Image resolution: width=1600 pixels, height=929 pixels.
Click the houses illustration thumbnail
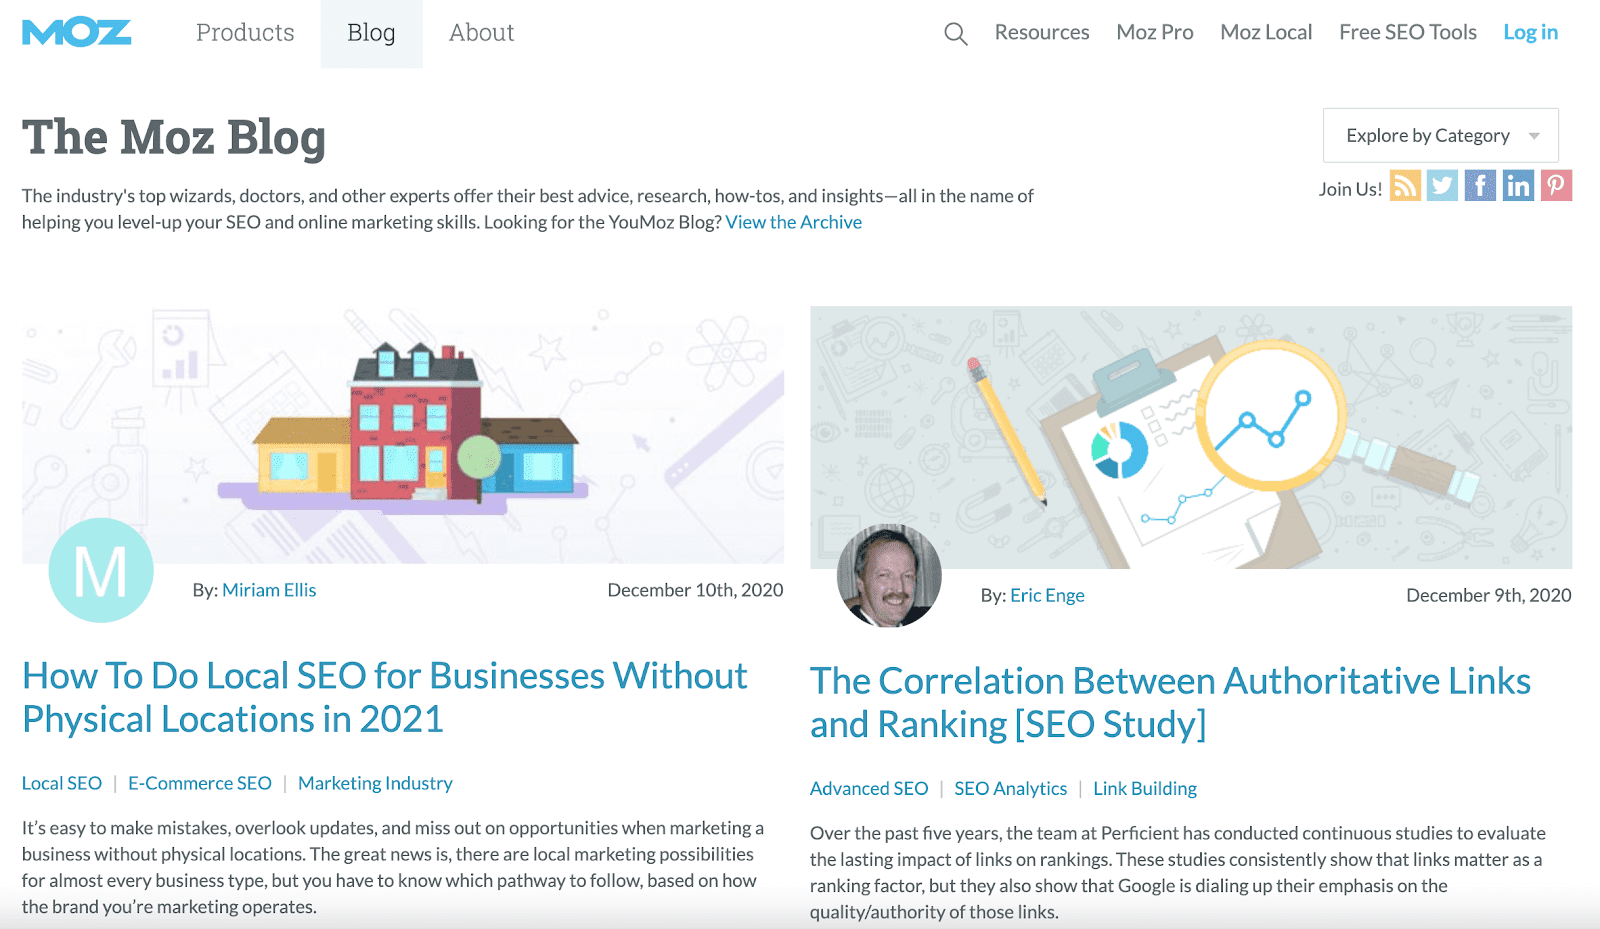tap(403, 435)
